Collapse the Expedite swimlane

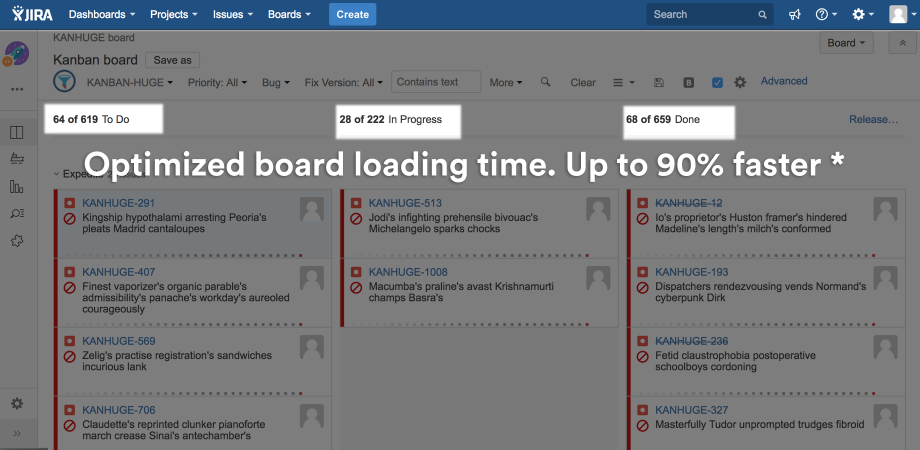56,174
